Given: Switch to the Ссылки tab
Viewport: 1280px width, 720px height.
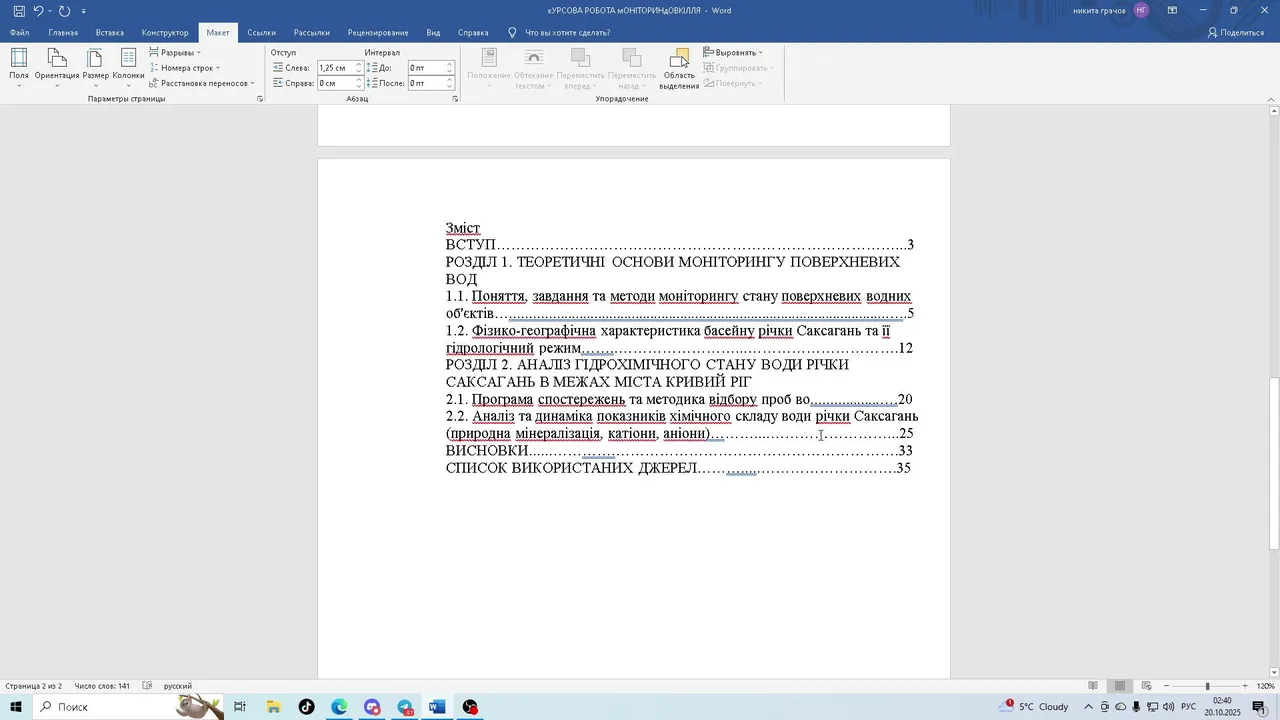Looking at the screenshot, I should tap(261, 33).
